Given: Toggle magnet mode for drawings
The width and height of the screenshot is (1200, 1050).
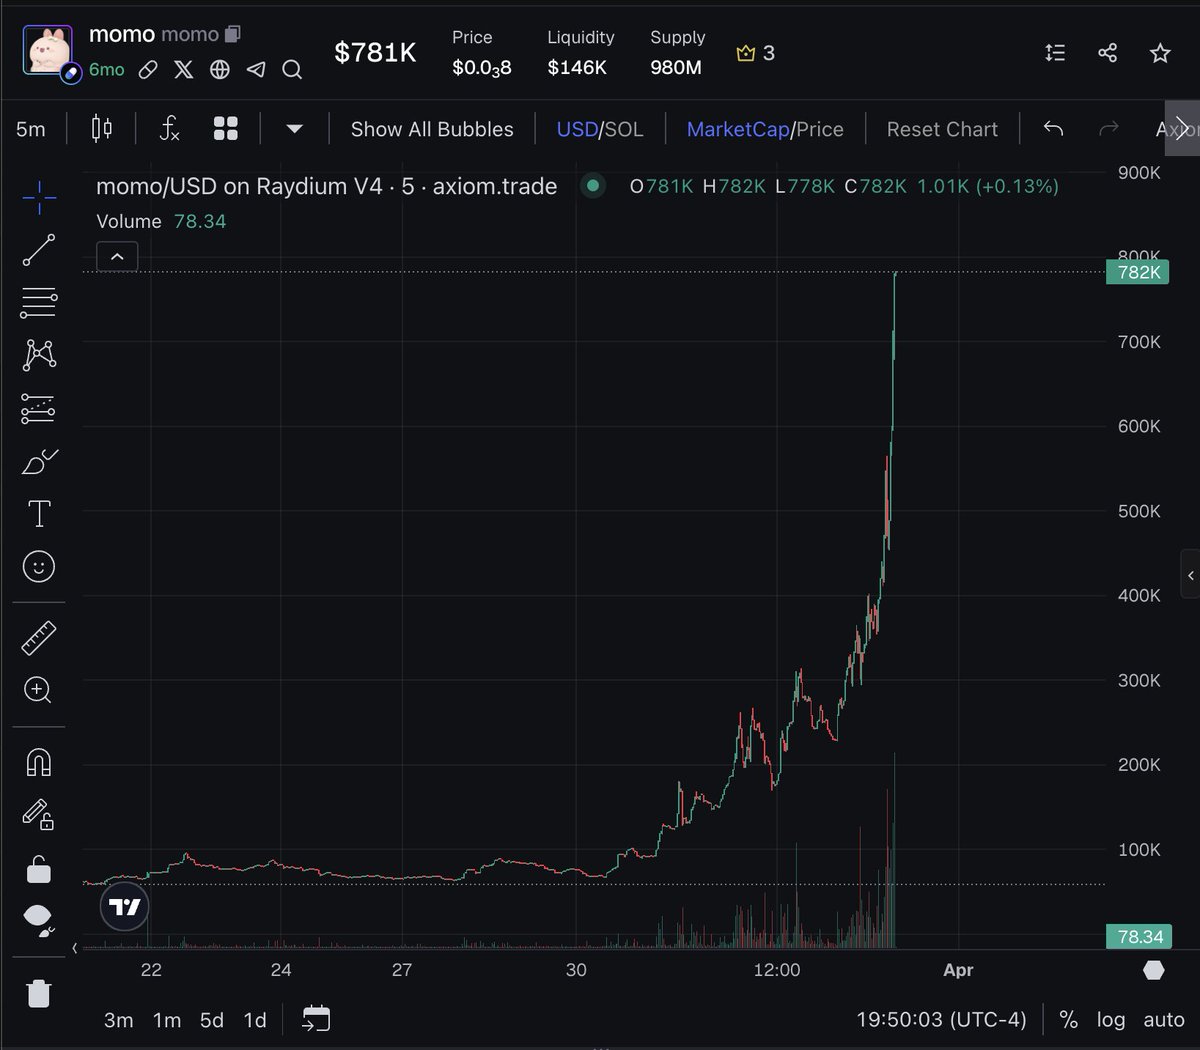Looking at the screenshot, I should click(39, 762).
